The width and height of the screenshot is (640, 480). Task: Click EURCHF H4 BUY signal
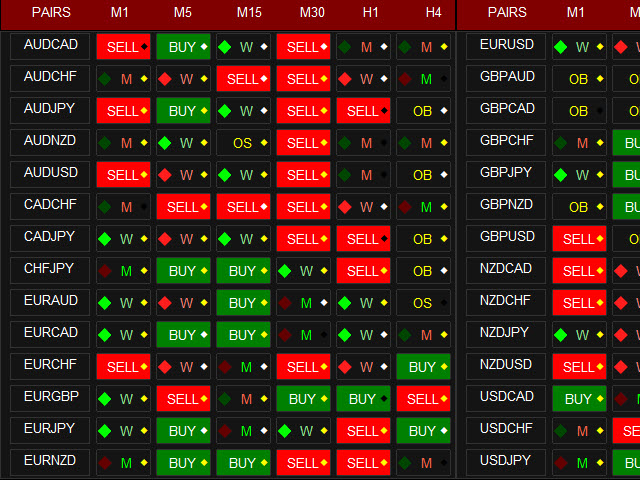click(x=423, y=367)
